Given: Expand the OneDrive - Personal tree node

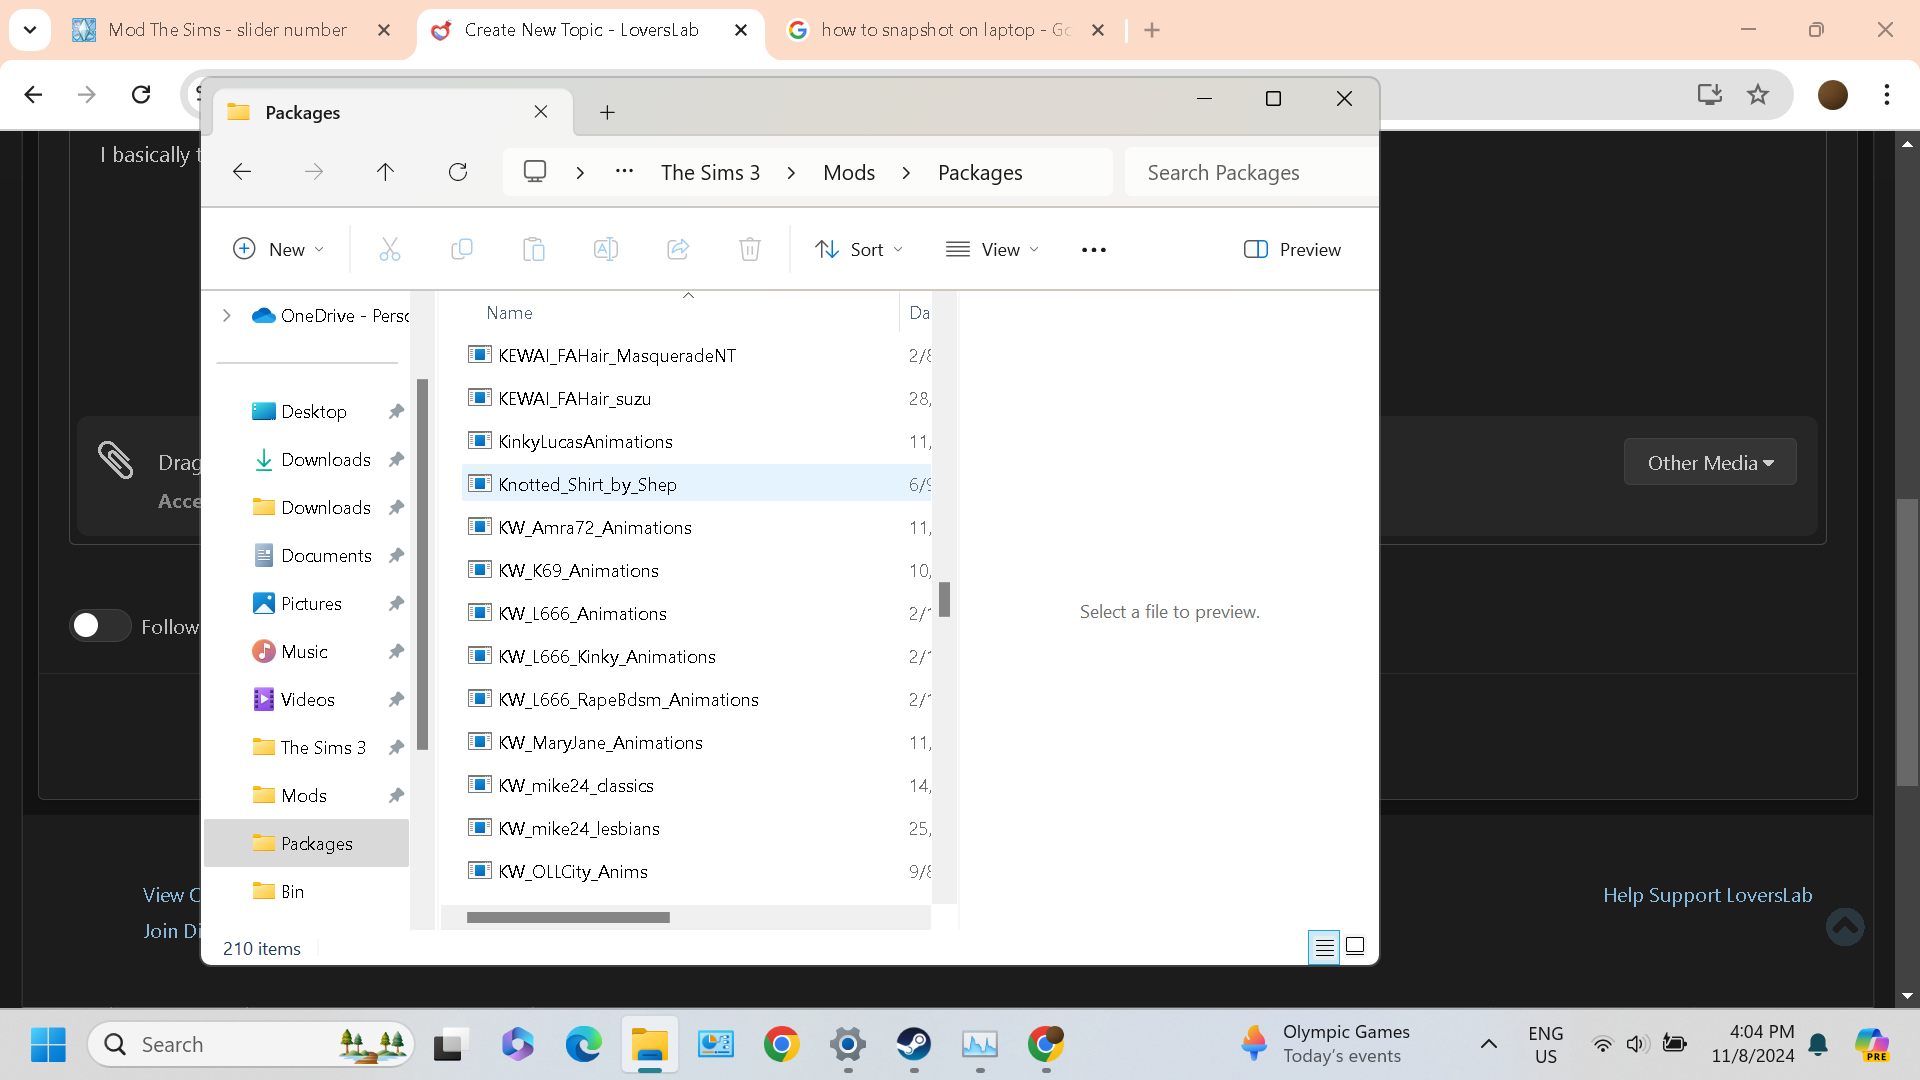Looking at the screenshot, I should (x=227, y=315).
